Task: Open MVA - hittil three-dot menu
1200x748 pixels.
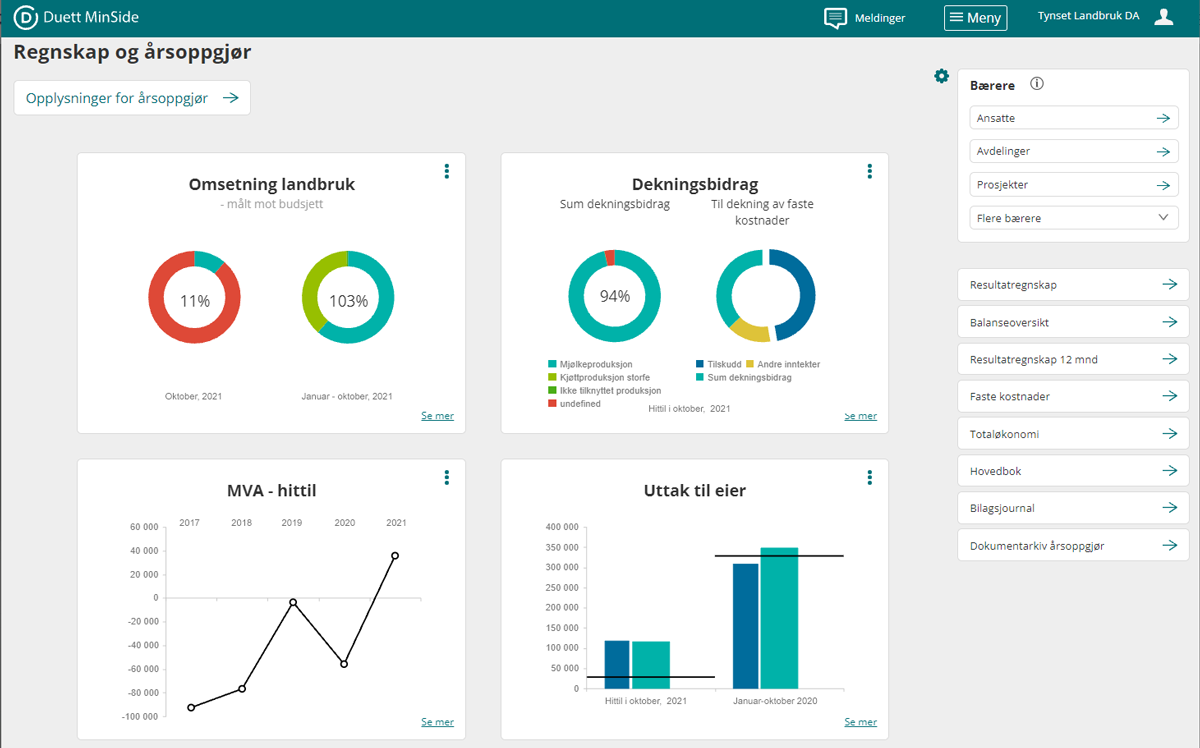Action: [x=447, y=478]
